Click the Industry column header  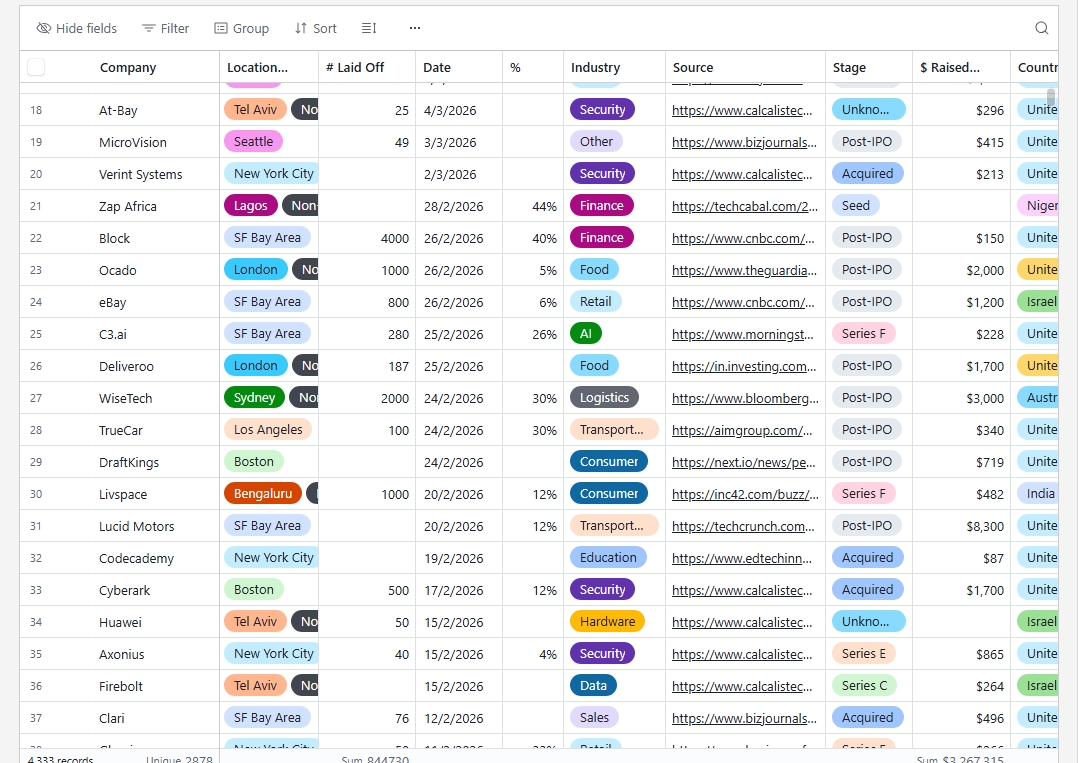tap(614, 68)
